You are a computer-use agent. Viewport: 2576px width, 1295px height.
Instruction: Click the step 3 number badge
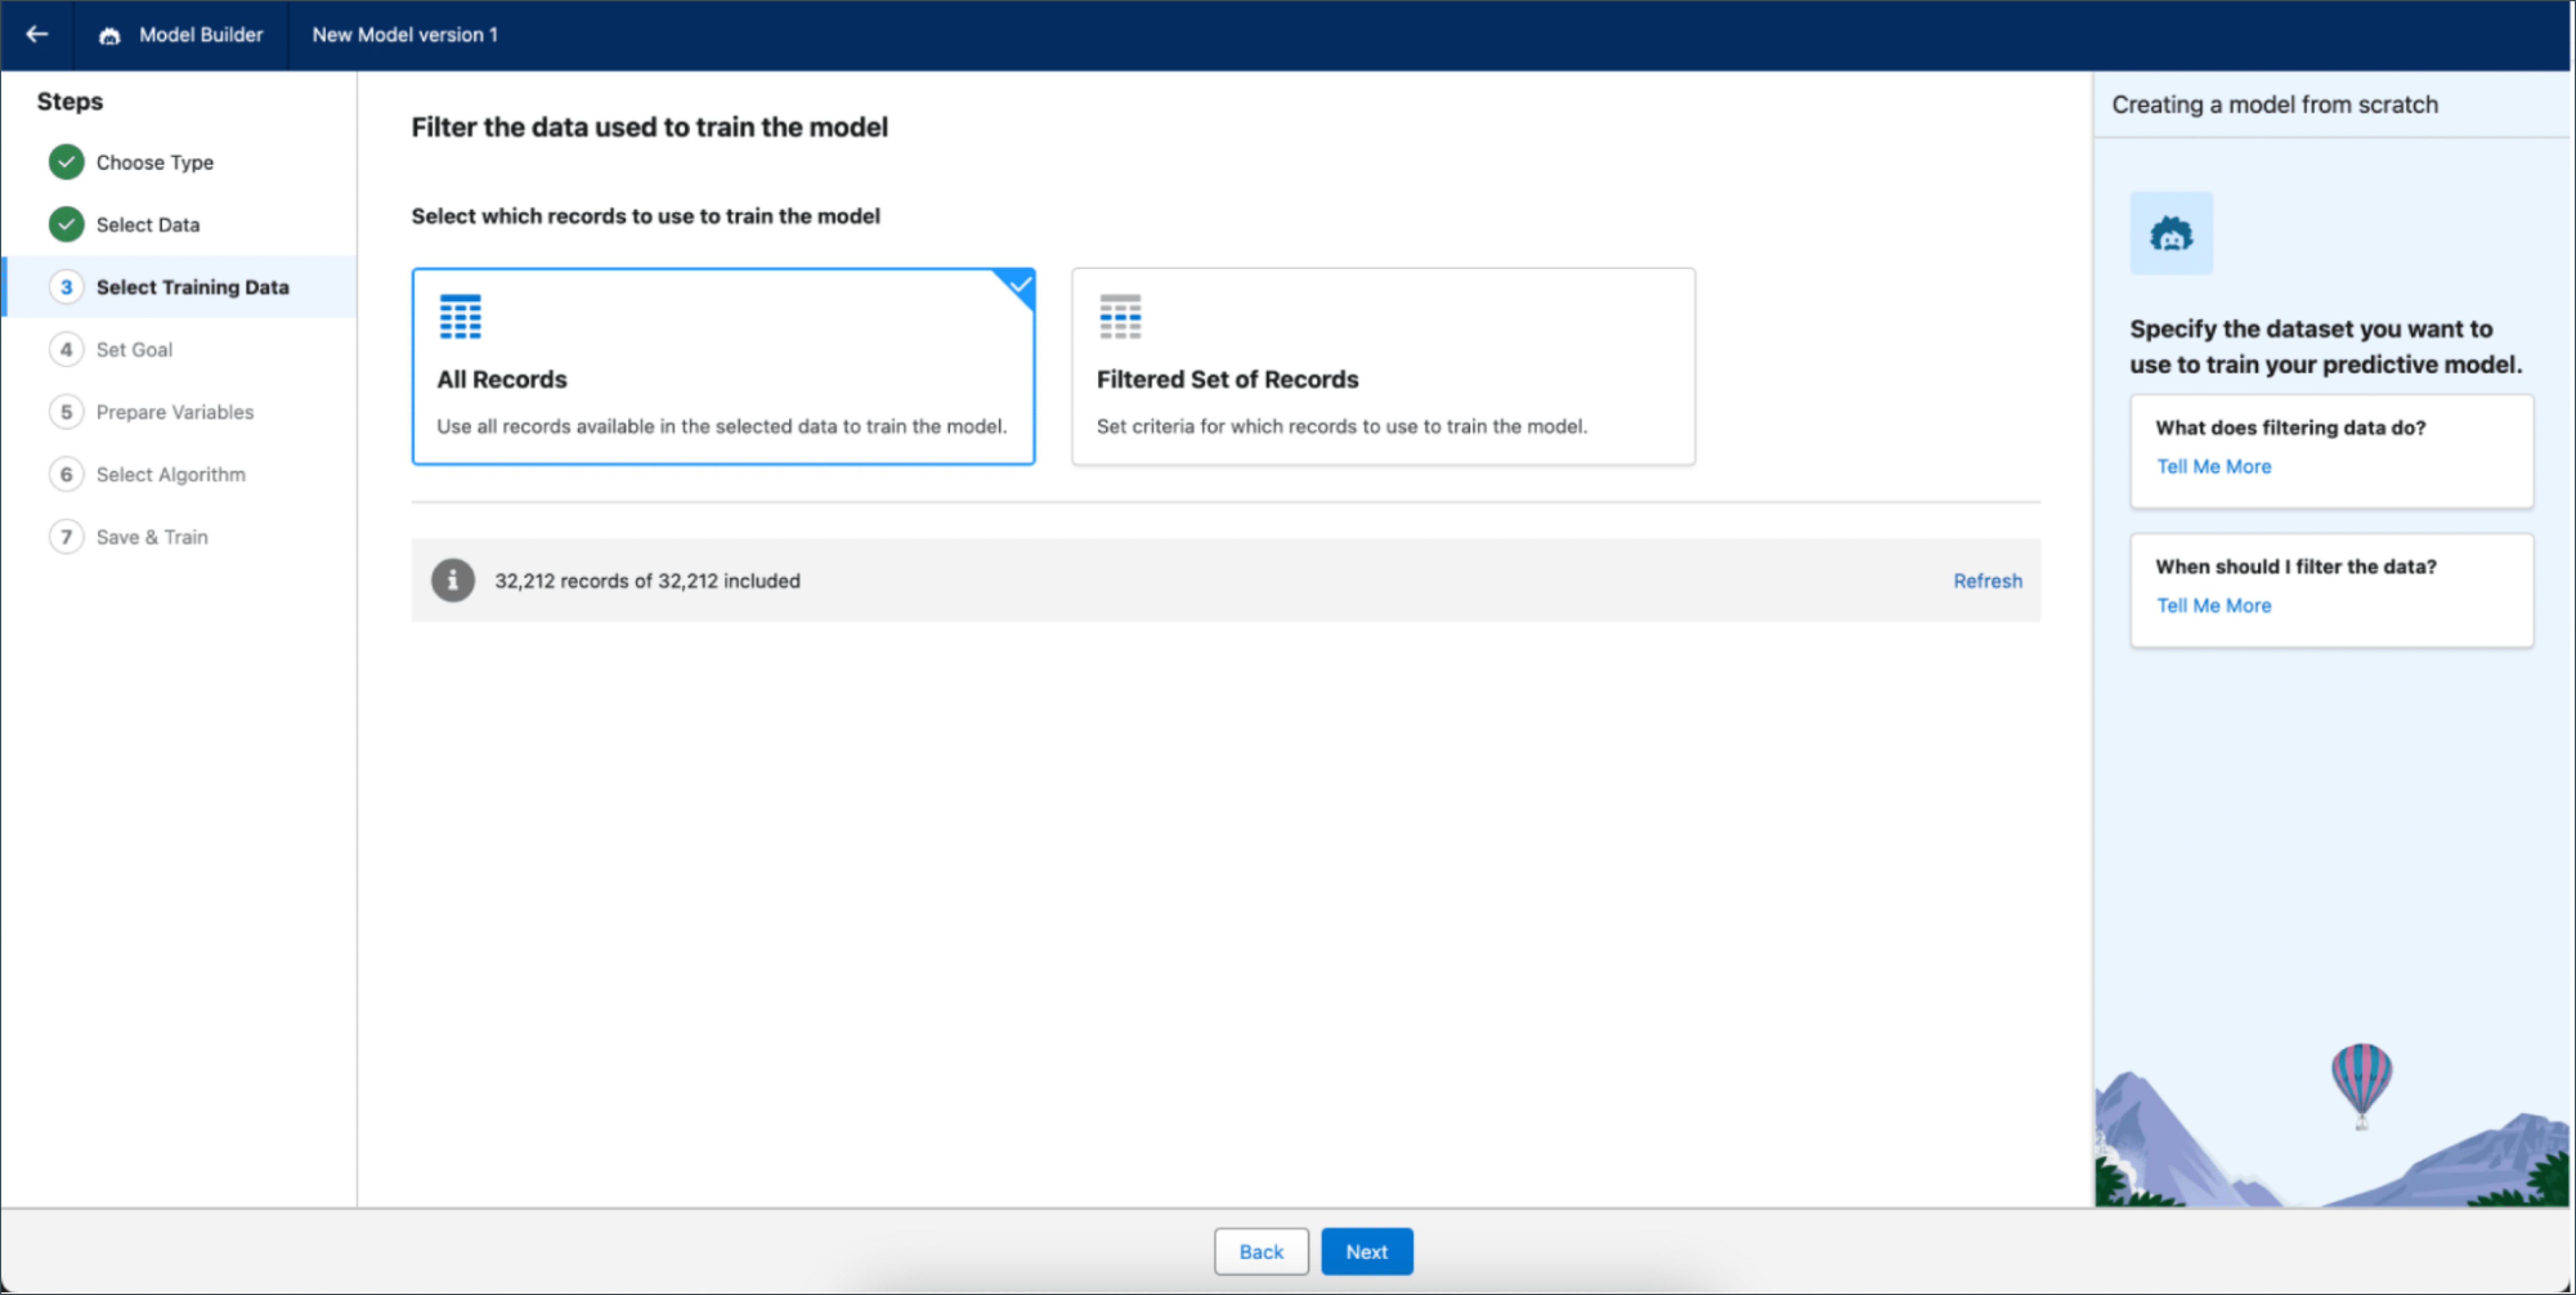coord(66,287)
